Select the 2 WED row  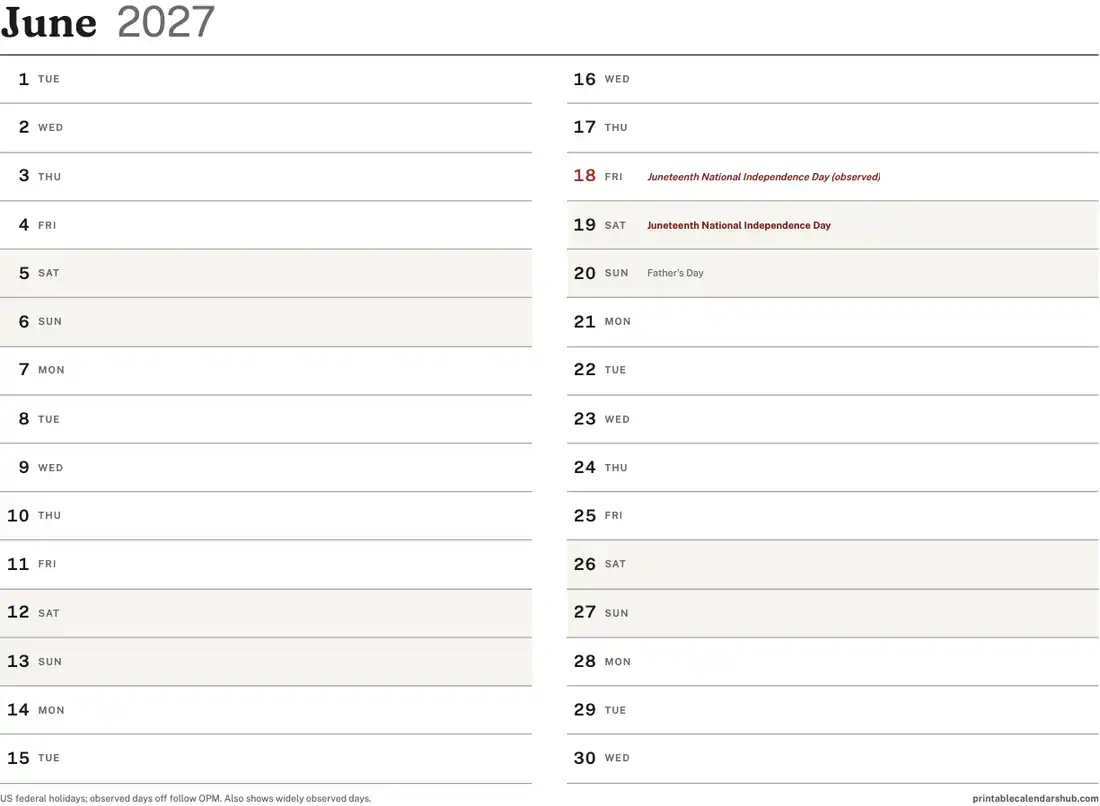266,128
